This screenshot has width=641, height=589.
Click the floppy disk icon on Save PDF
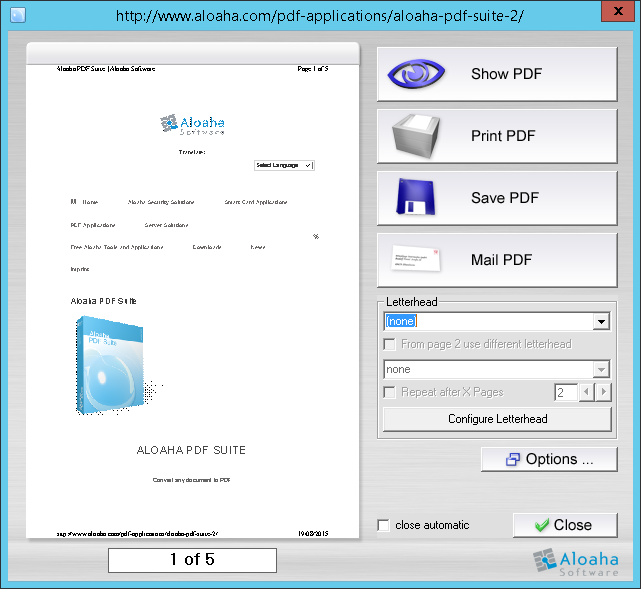click(x=415, y=197)
